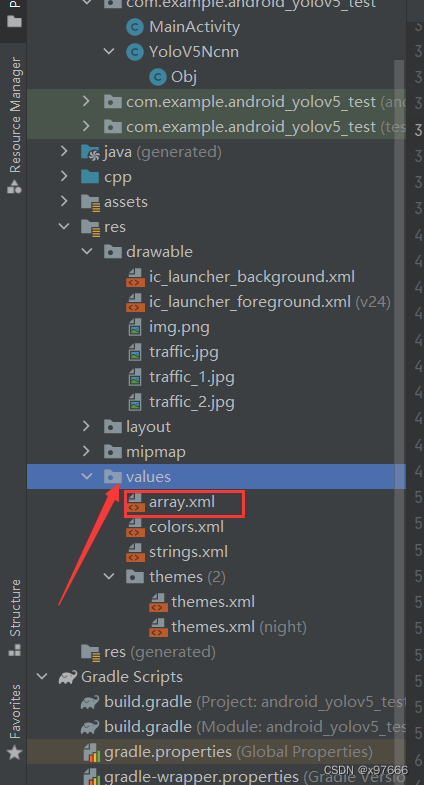Click the colors.xml file icon
Image resolution: width=424 pixels, height=785 pixels.
tap(135, 527)
